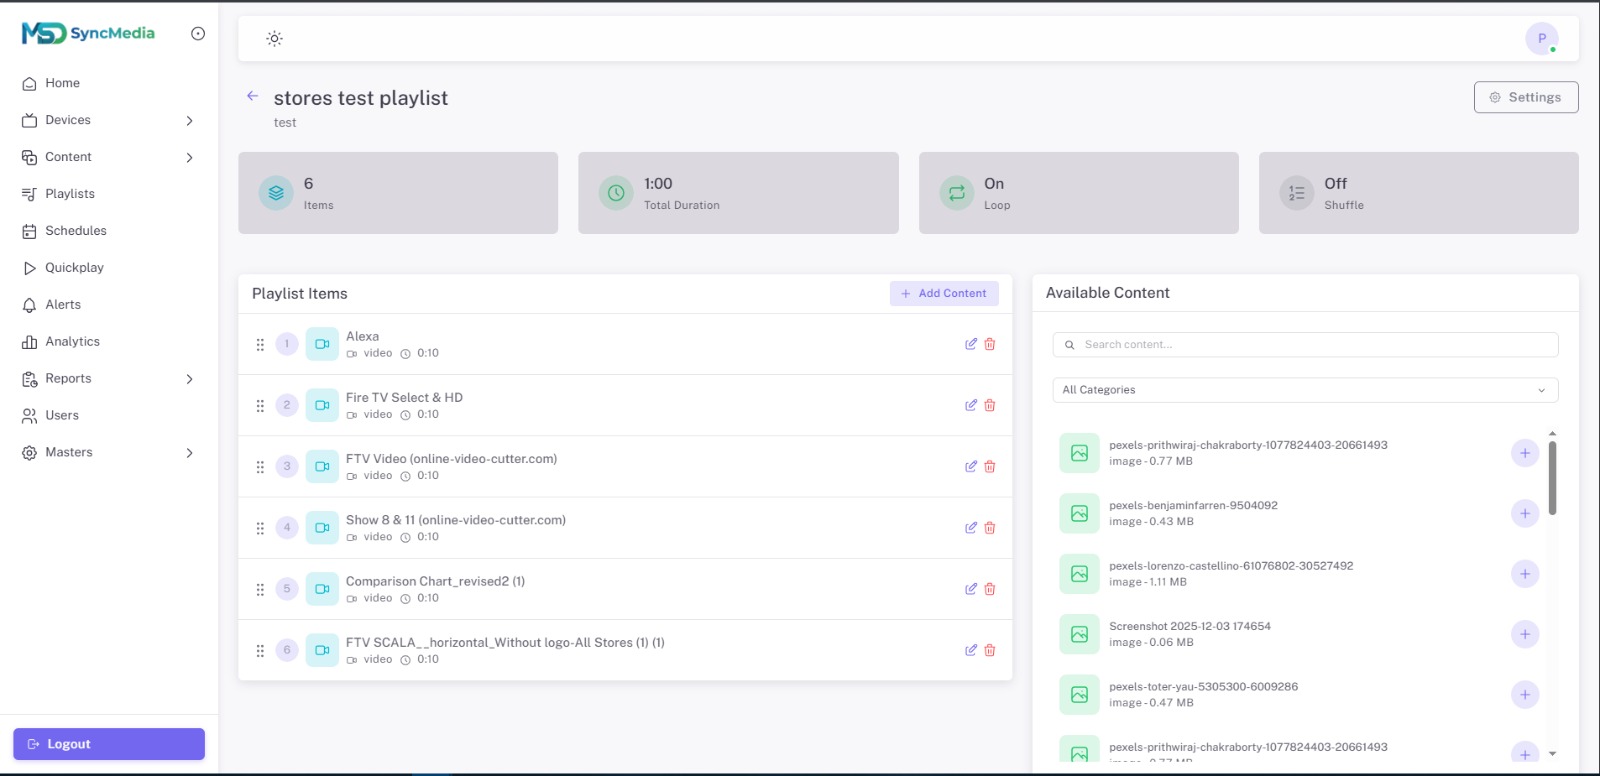Add pexels-benjaminfarren-9504092 to playlist
Screen dimensions: 1600x776
click(1525, 513)
